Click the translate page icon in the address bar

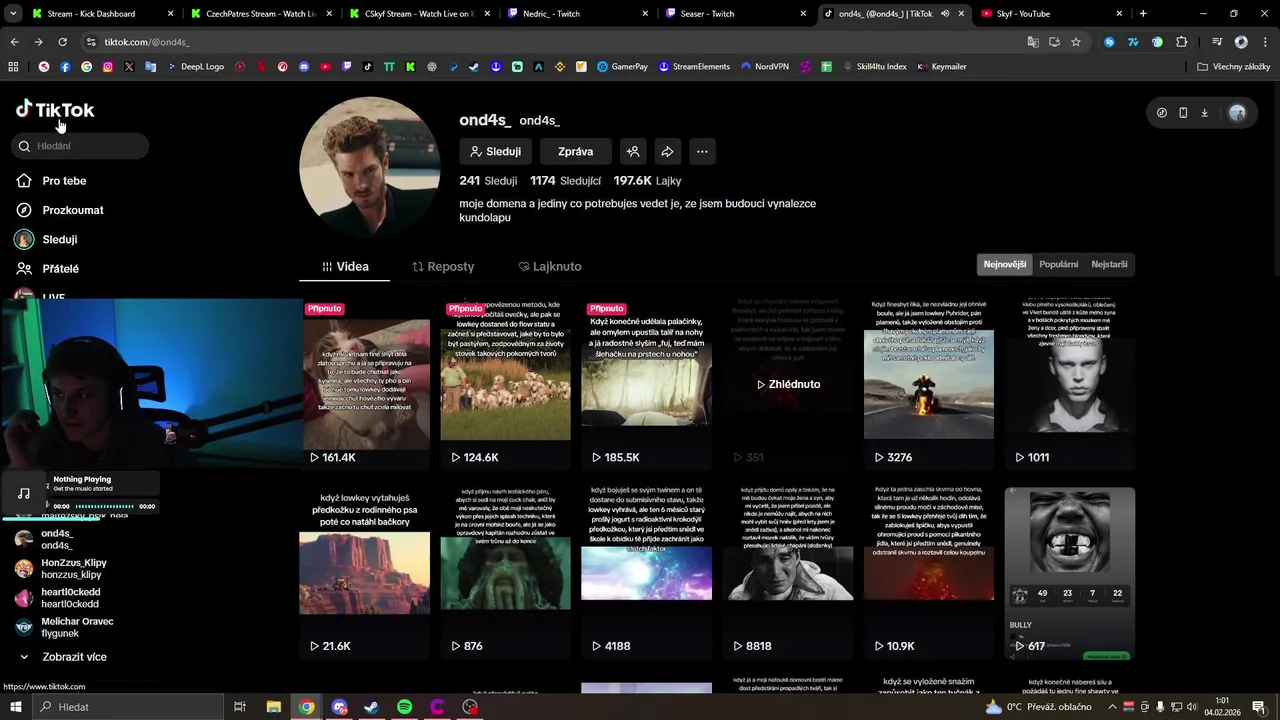[1033, 42]
